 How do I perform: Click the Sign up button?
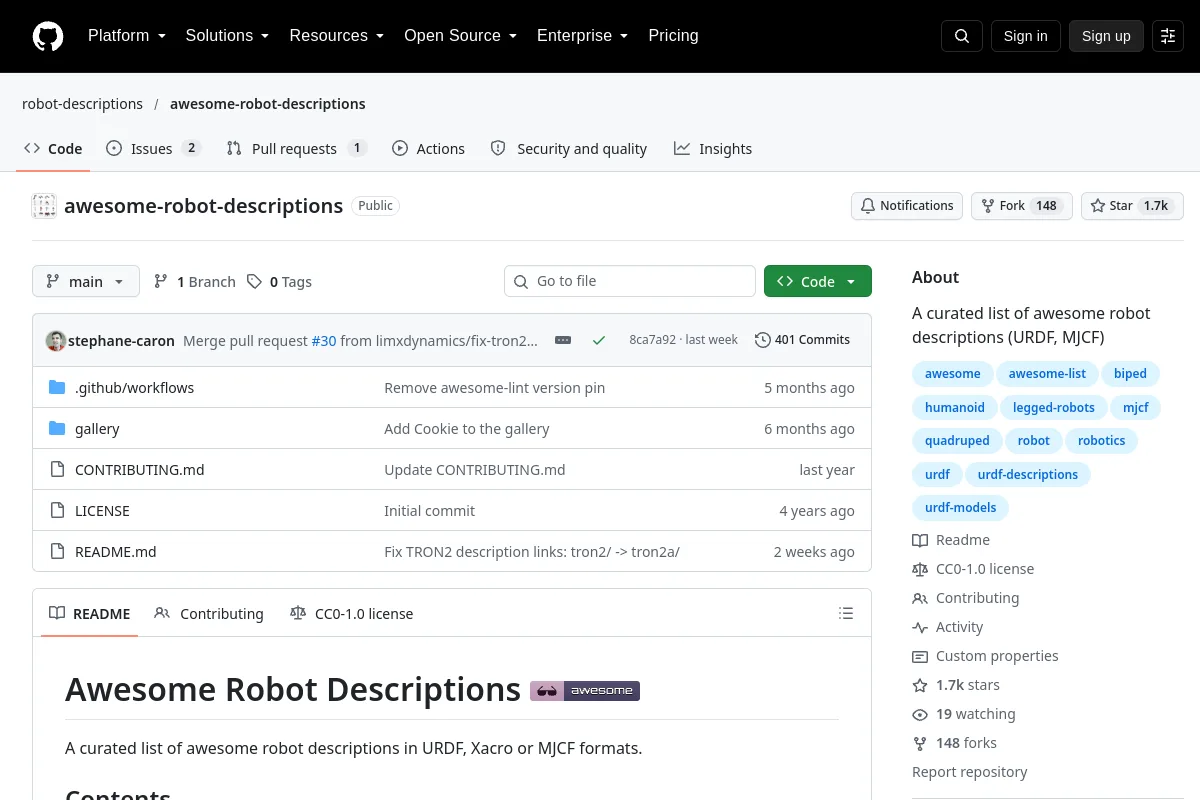coord(1106,36)
